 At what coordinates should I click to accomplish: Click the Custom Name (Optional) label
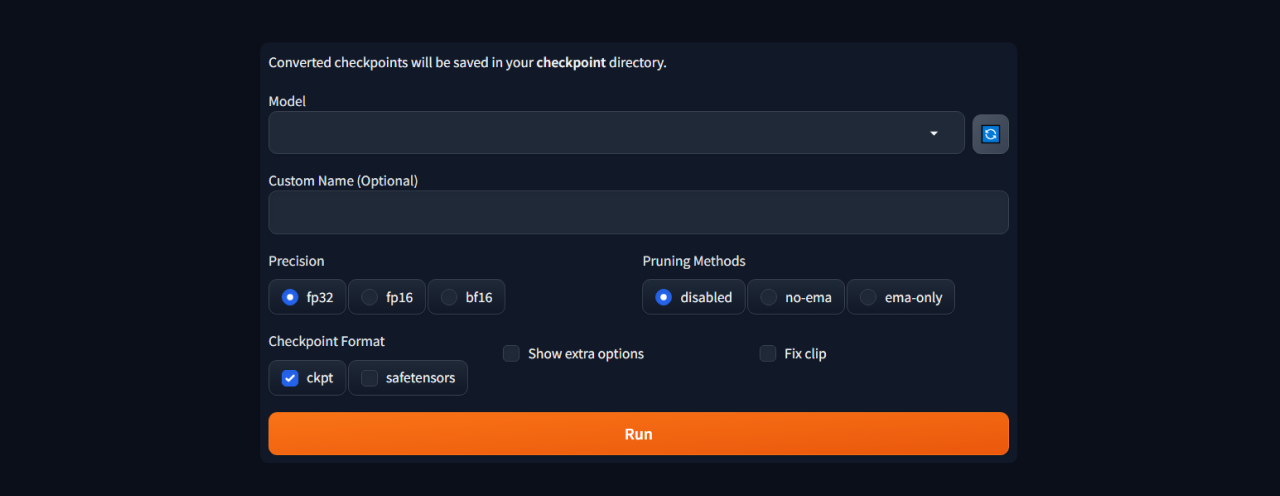(343, 181)
